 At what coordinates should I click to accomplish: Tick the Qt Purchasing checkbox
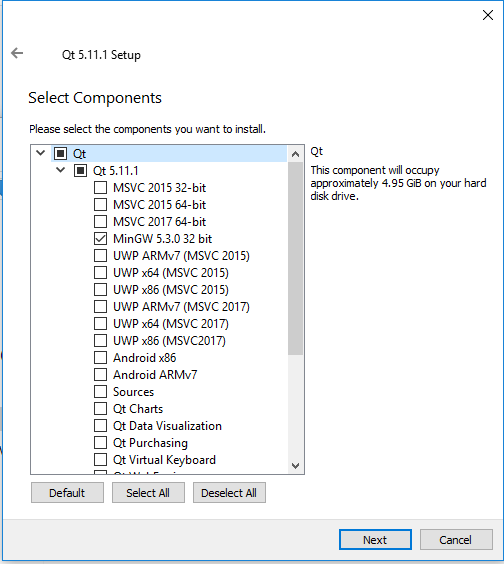coord(100,442)
